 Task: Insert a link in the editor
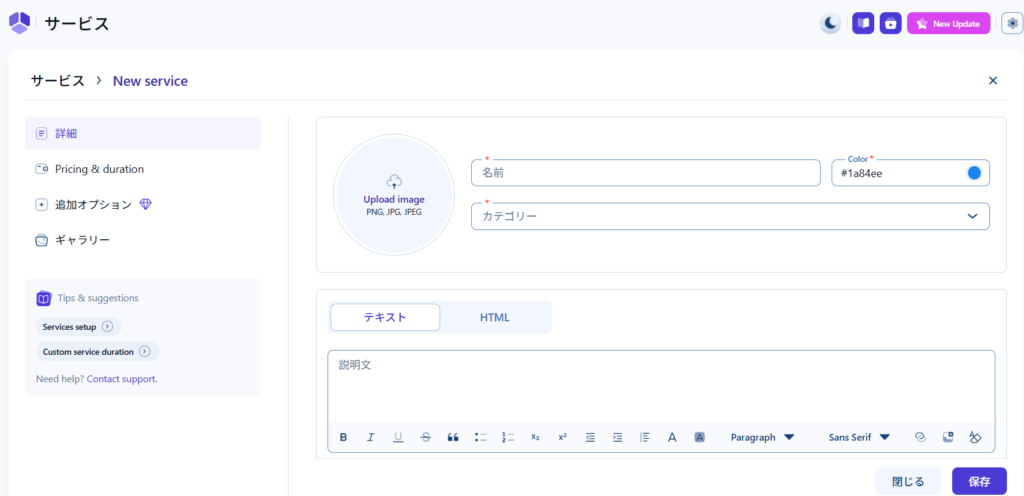pyautogui.click(x=920, y=437)
